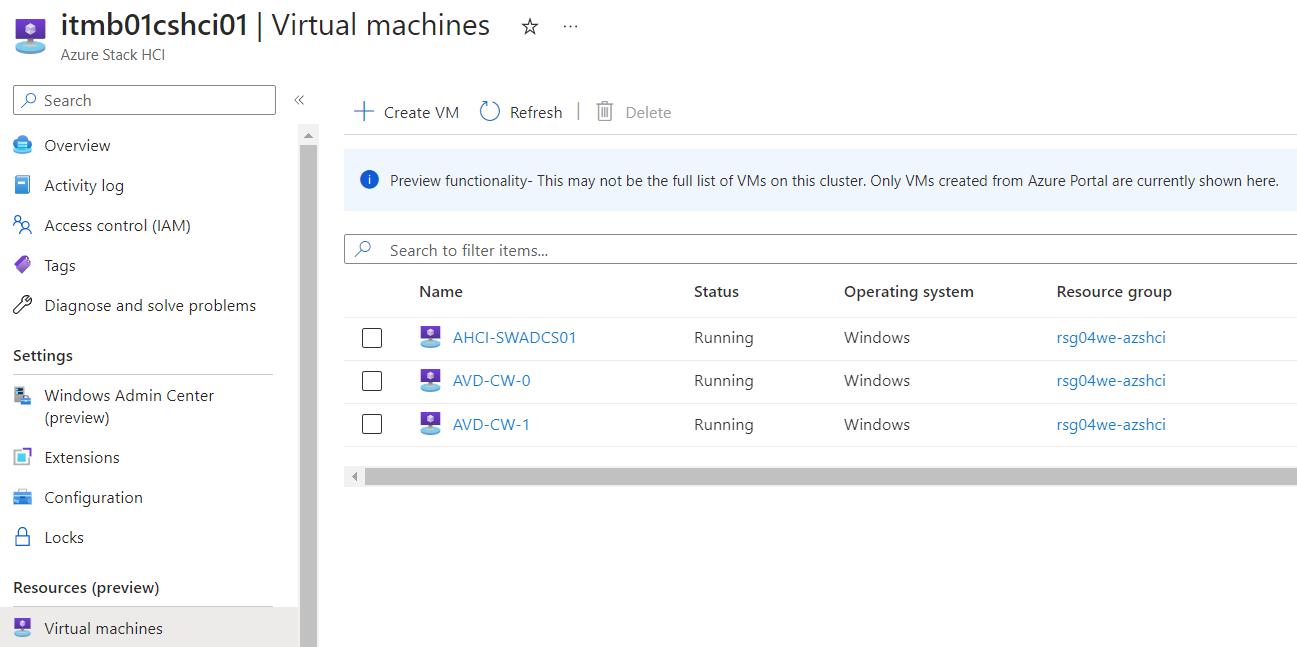The width and height of the screenshot is (1297, 647).
Task: Open Tags from the sidebar
Action: (x=59, y=266)
